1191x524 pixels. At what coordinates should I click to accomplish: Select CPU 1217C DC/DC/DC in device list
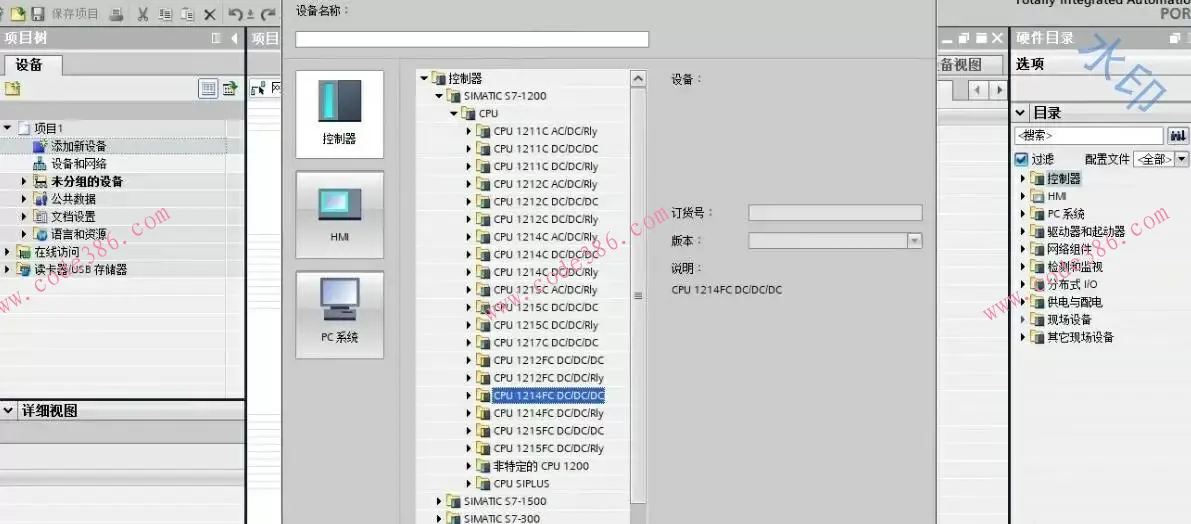point(545,342)
